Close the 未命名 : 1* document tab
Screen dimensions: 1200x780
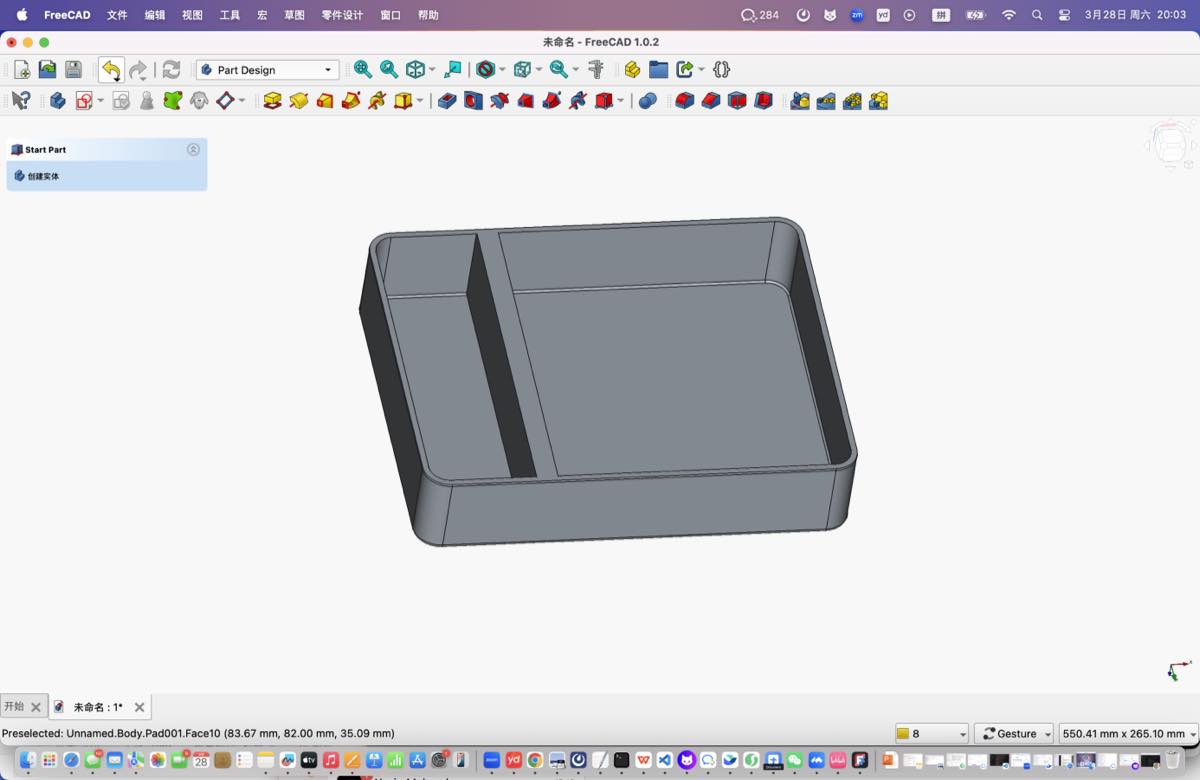coord(139,707)
